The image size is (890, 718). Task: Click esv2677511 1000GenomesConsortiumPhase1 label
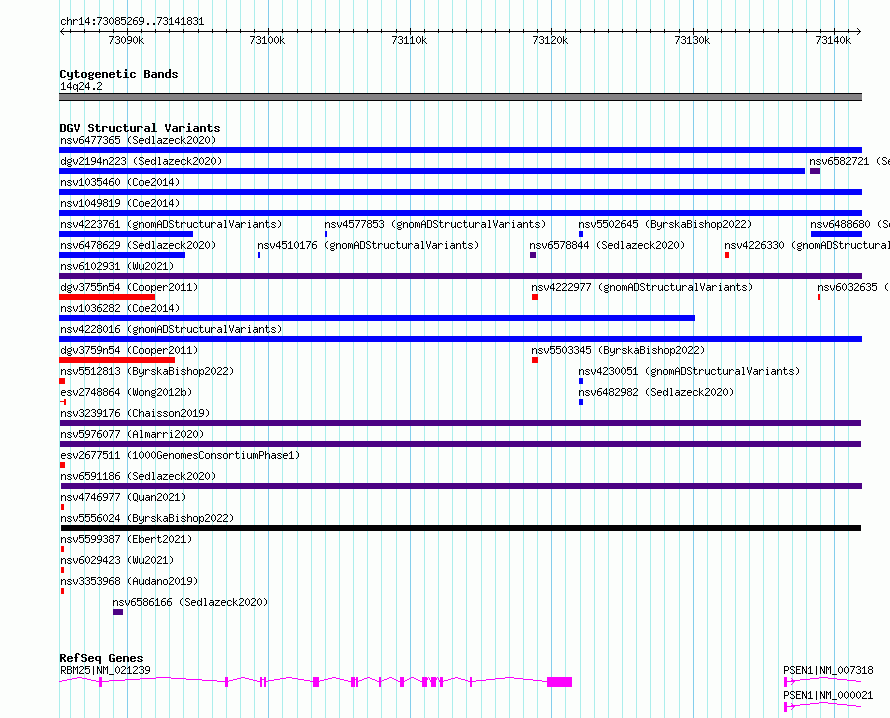[180, 455]
